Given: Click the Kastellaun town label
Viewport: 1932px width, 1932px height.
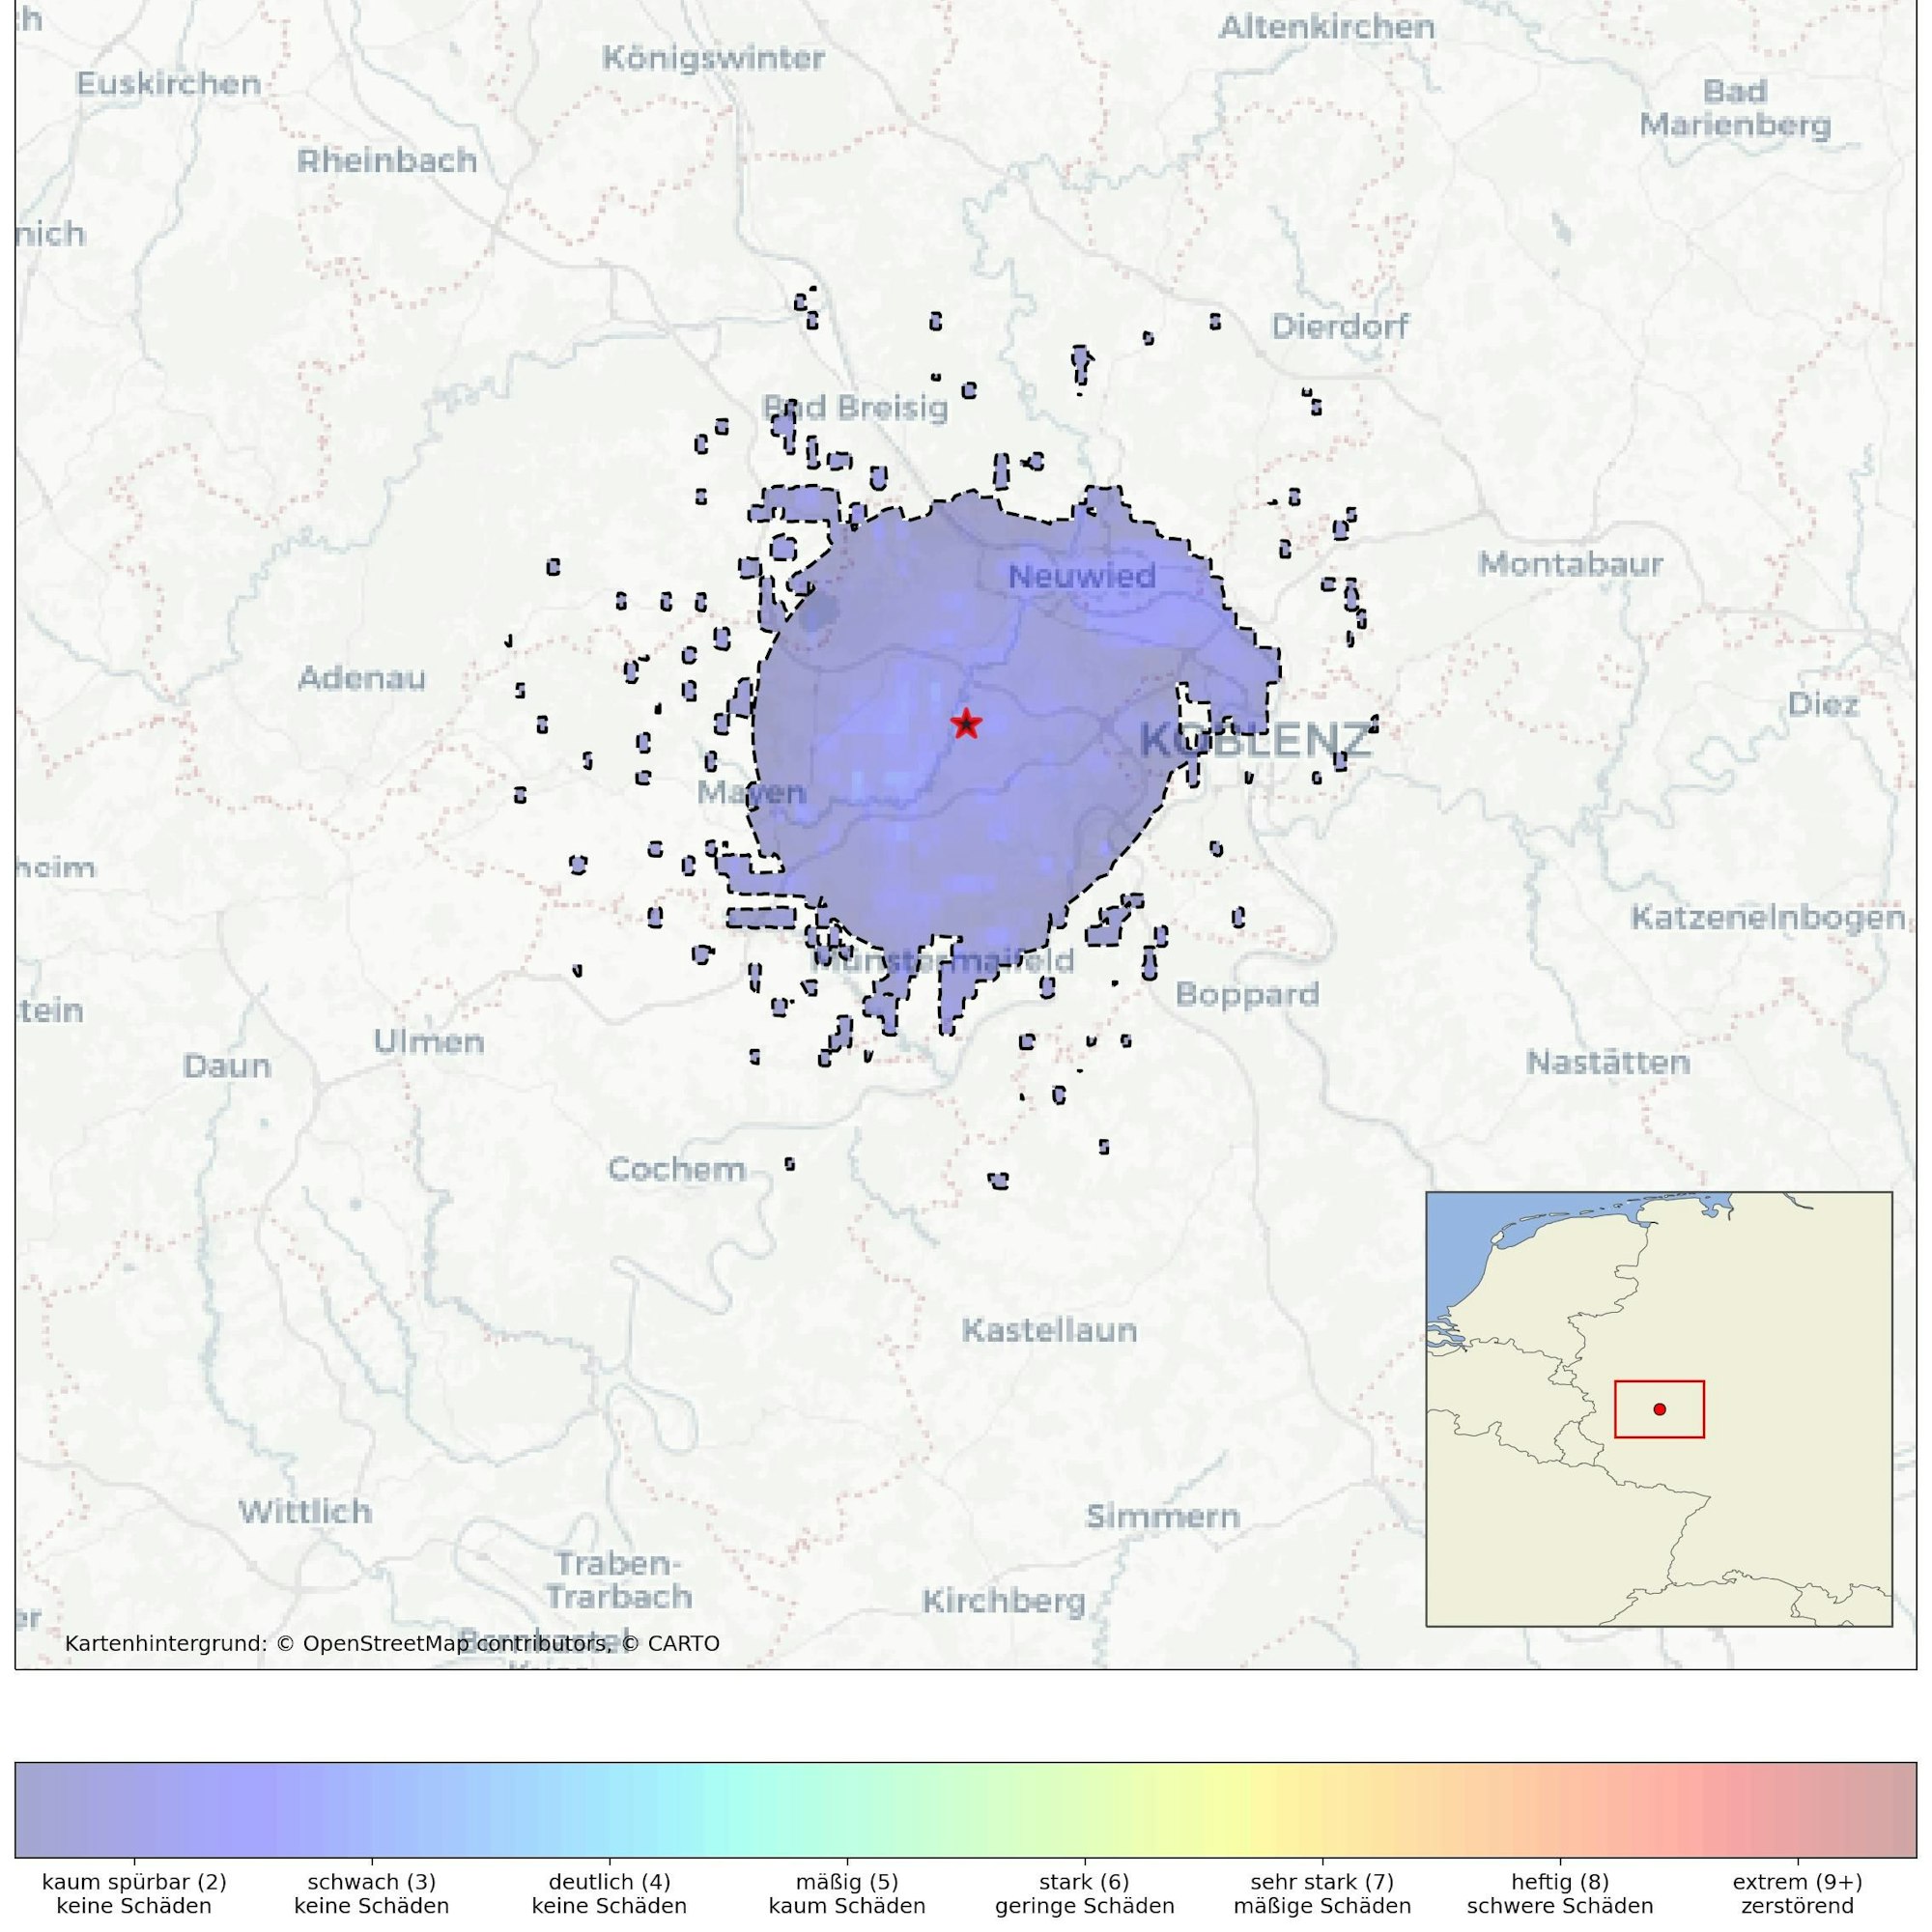Looking at the screenshot, I should (x=1049, y=1330).
